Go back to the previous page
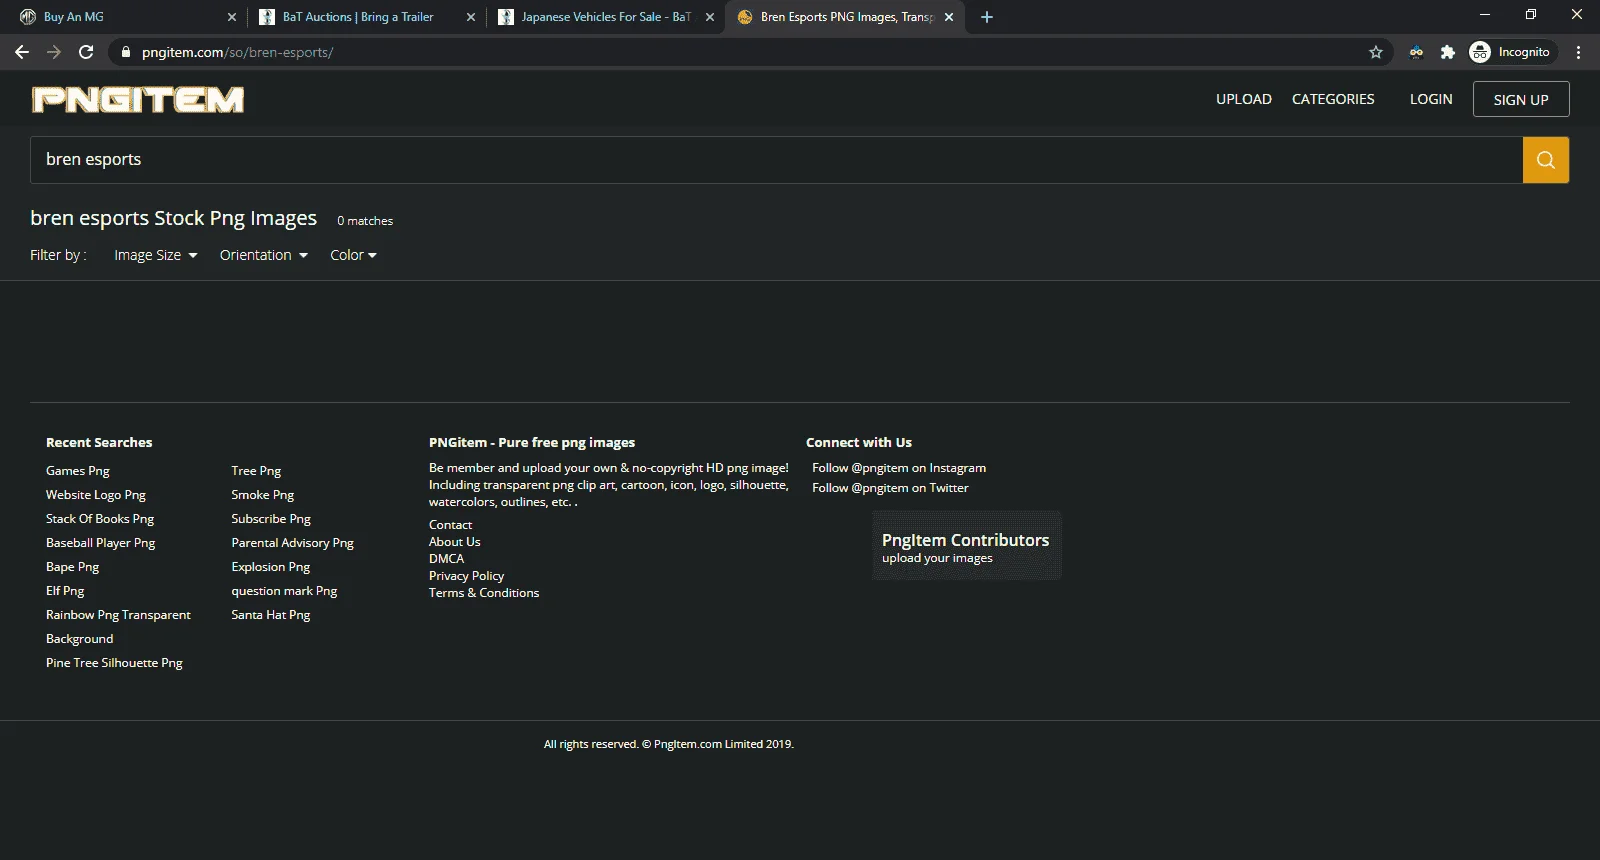 22,52
